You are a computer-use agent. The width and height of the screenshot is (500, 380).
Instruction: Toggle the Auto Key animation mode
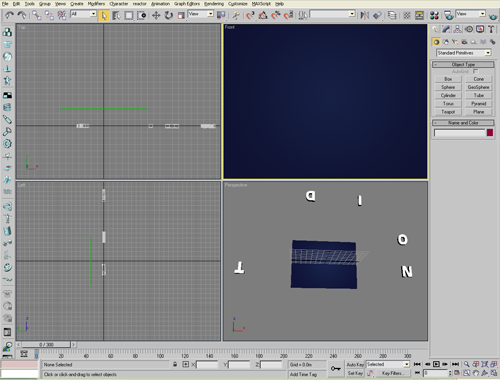click(x=355, y=365)
